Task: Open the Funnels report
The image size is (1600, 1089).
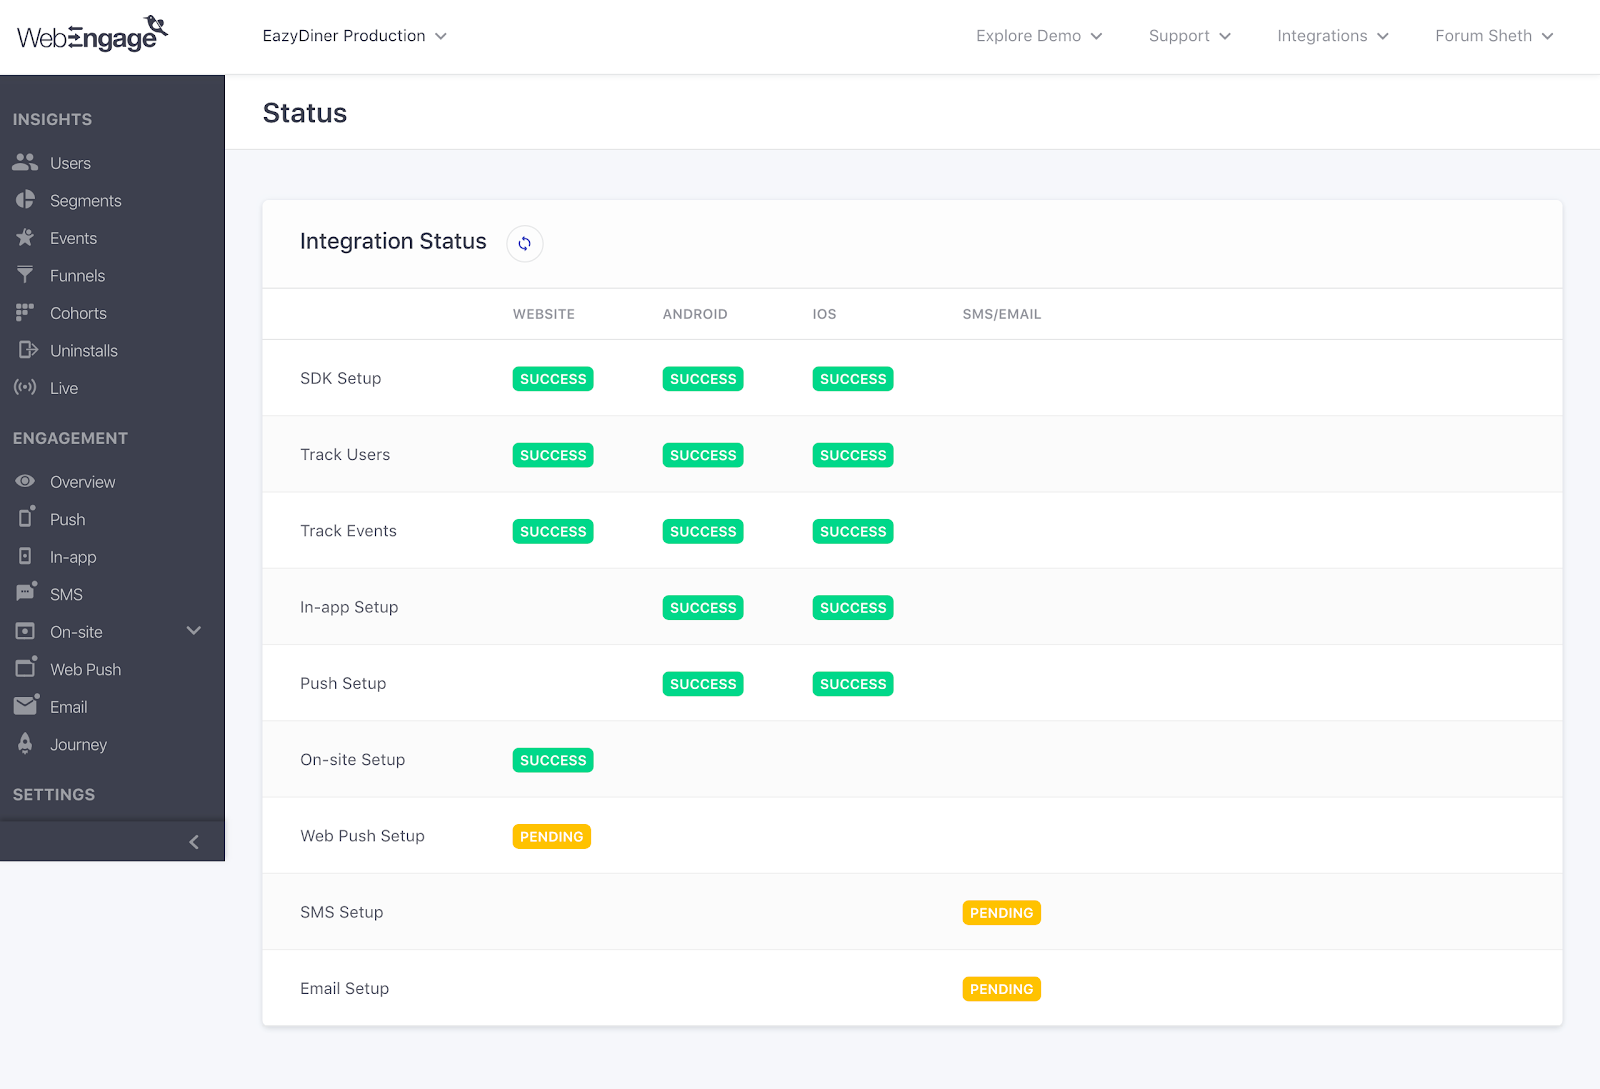Action: pos(77,275)
